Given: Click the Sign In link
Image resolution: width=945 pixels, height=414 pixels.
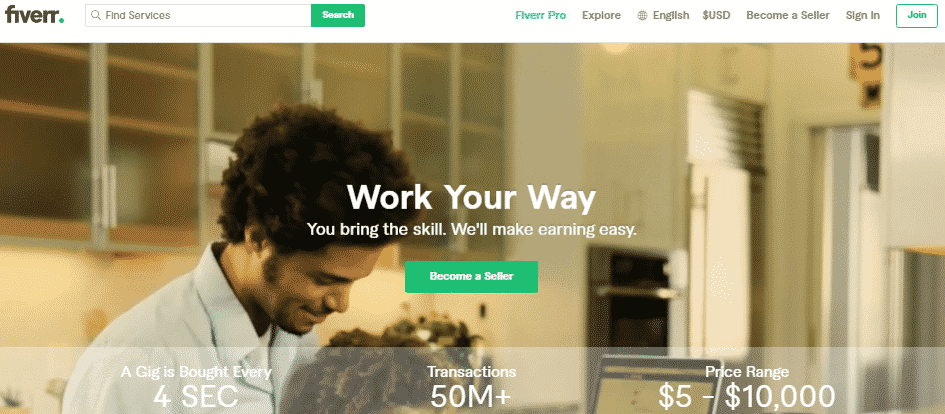Looking at the screenshot, I should [x=862, y=16].
